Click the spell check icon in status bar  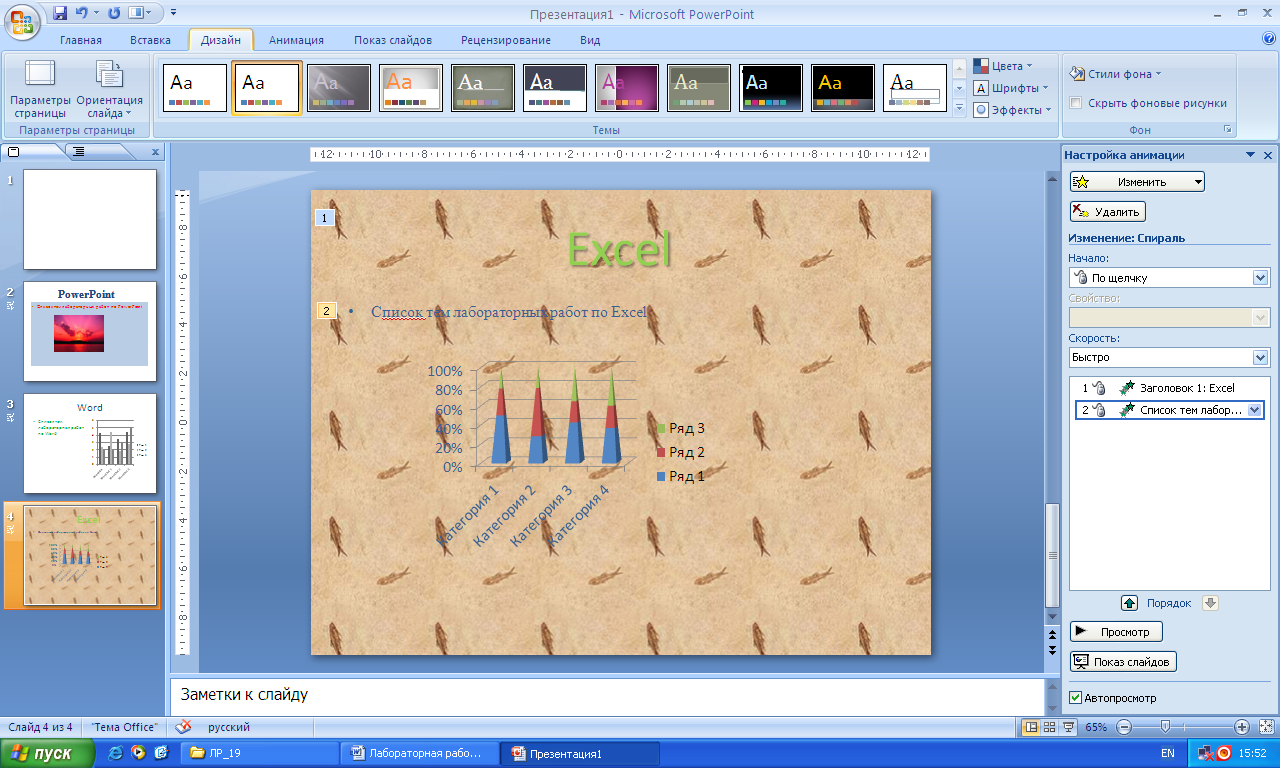click(183, 727)
